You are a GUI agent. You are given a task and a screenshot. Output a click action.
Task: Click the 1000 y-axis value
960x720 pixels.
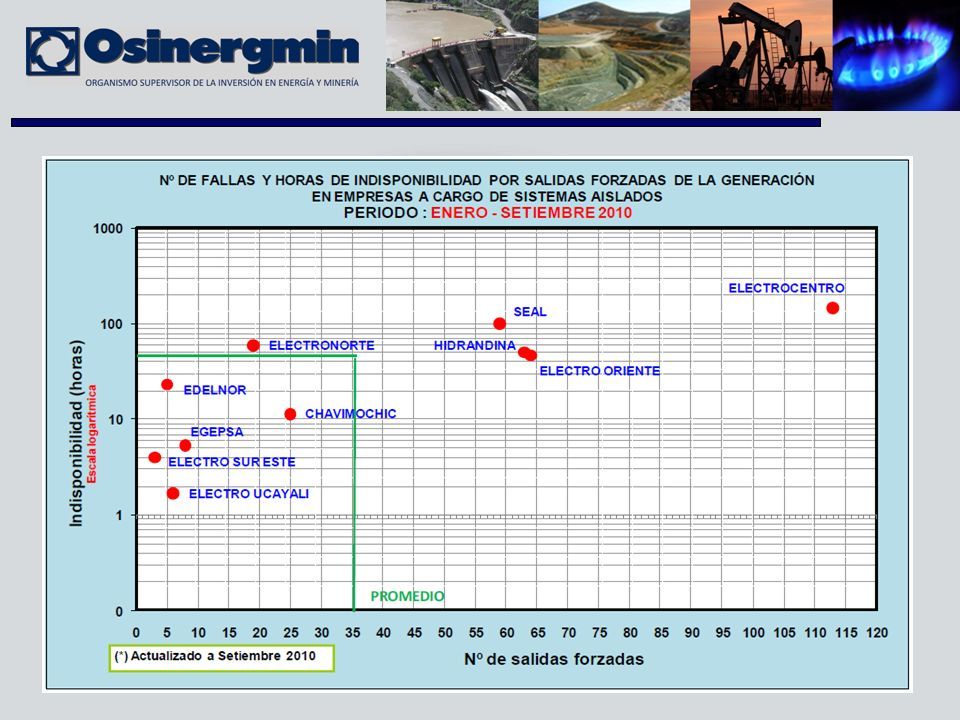click(108, 228)
